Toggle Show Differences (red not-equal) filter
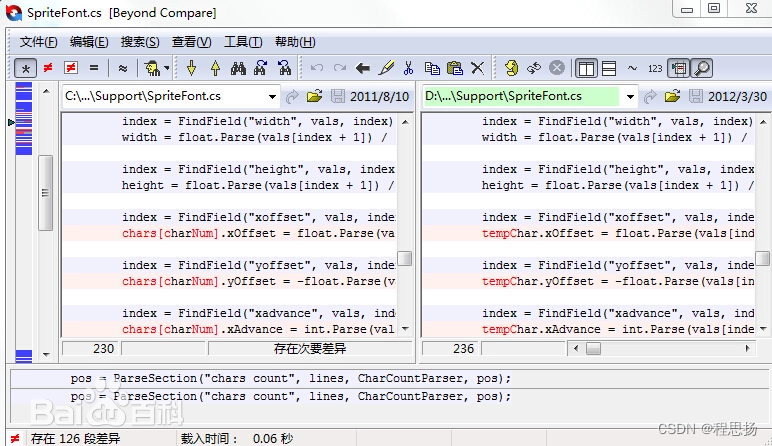 click(x=48, y=68)
